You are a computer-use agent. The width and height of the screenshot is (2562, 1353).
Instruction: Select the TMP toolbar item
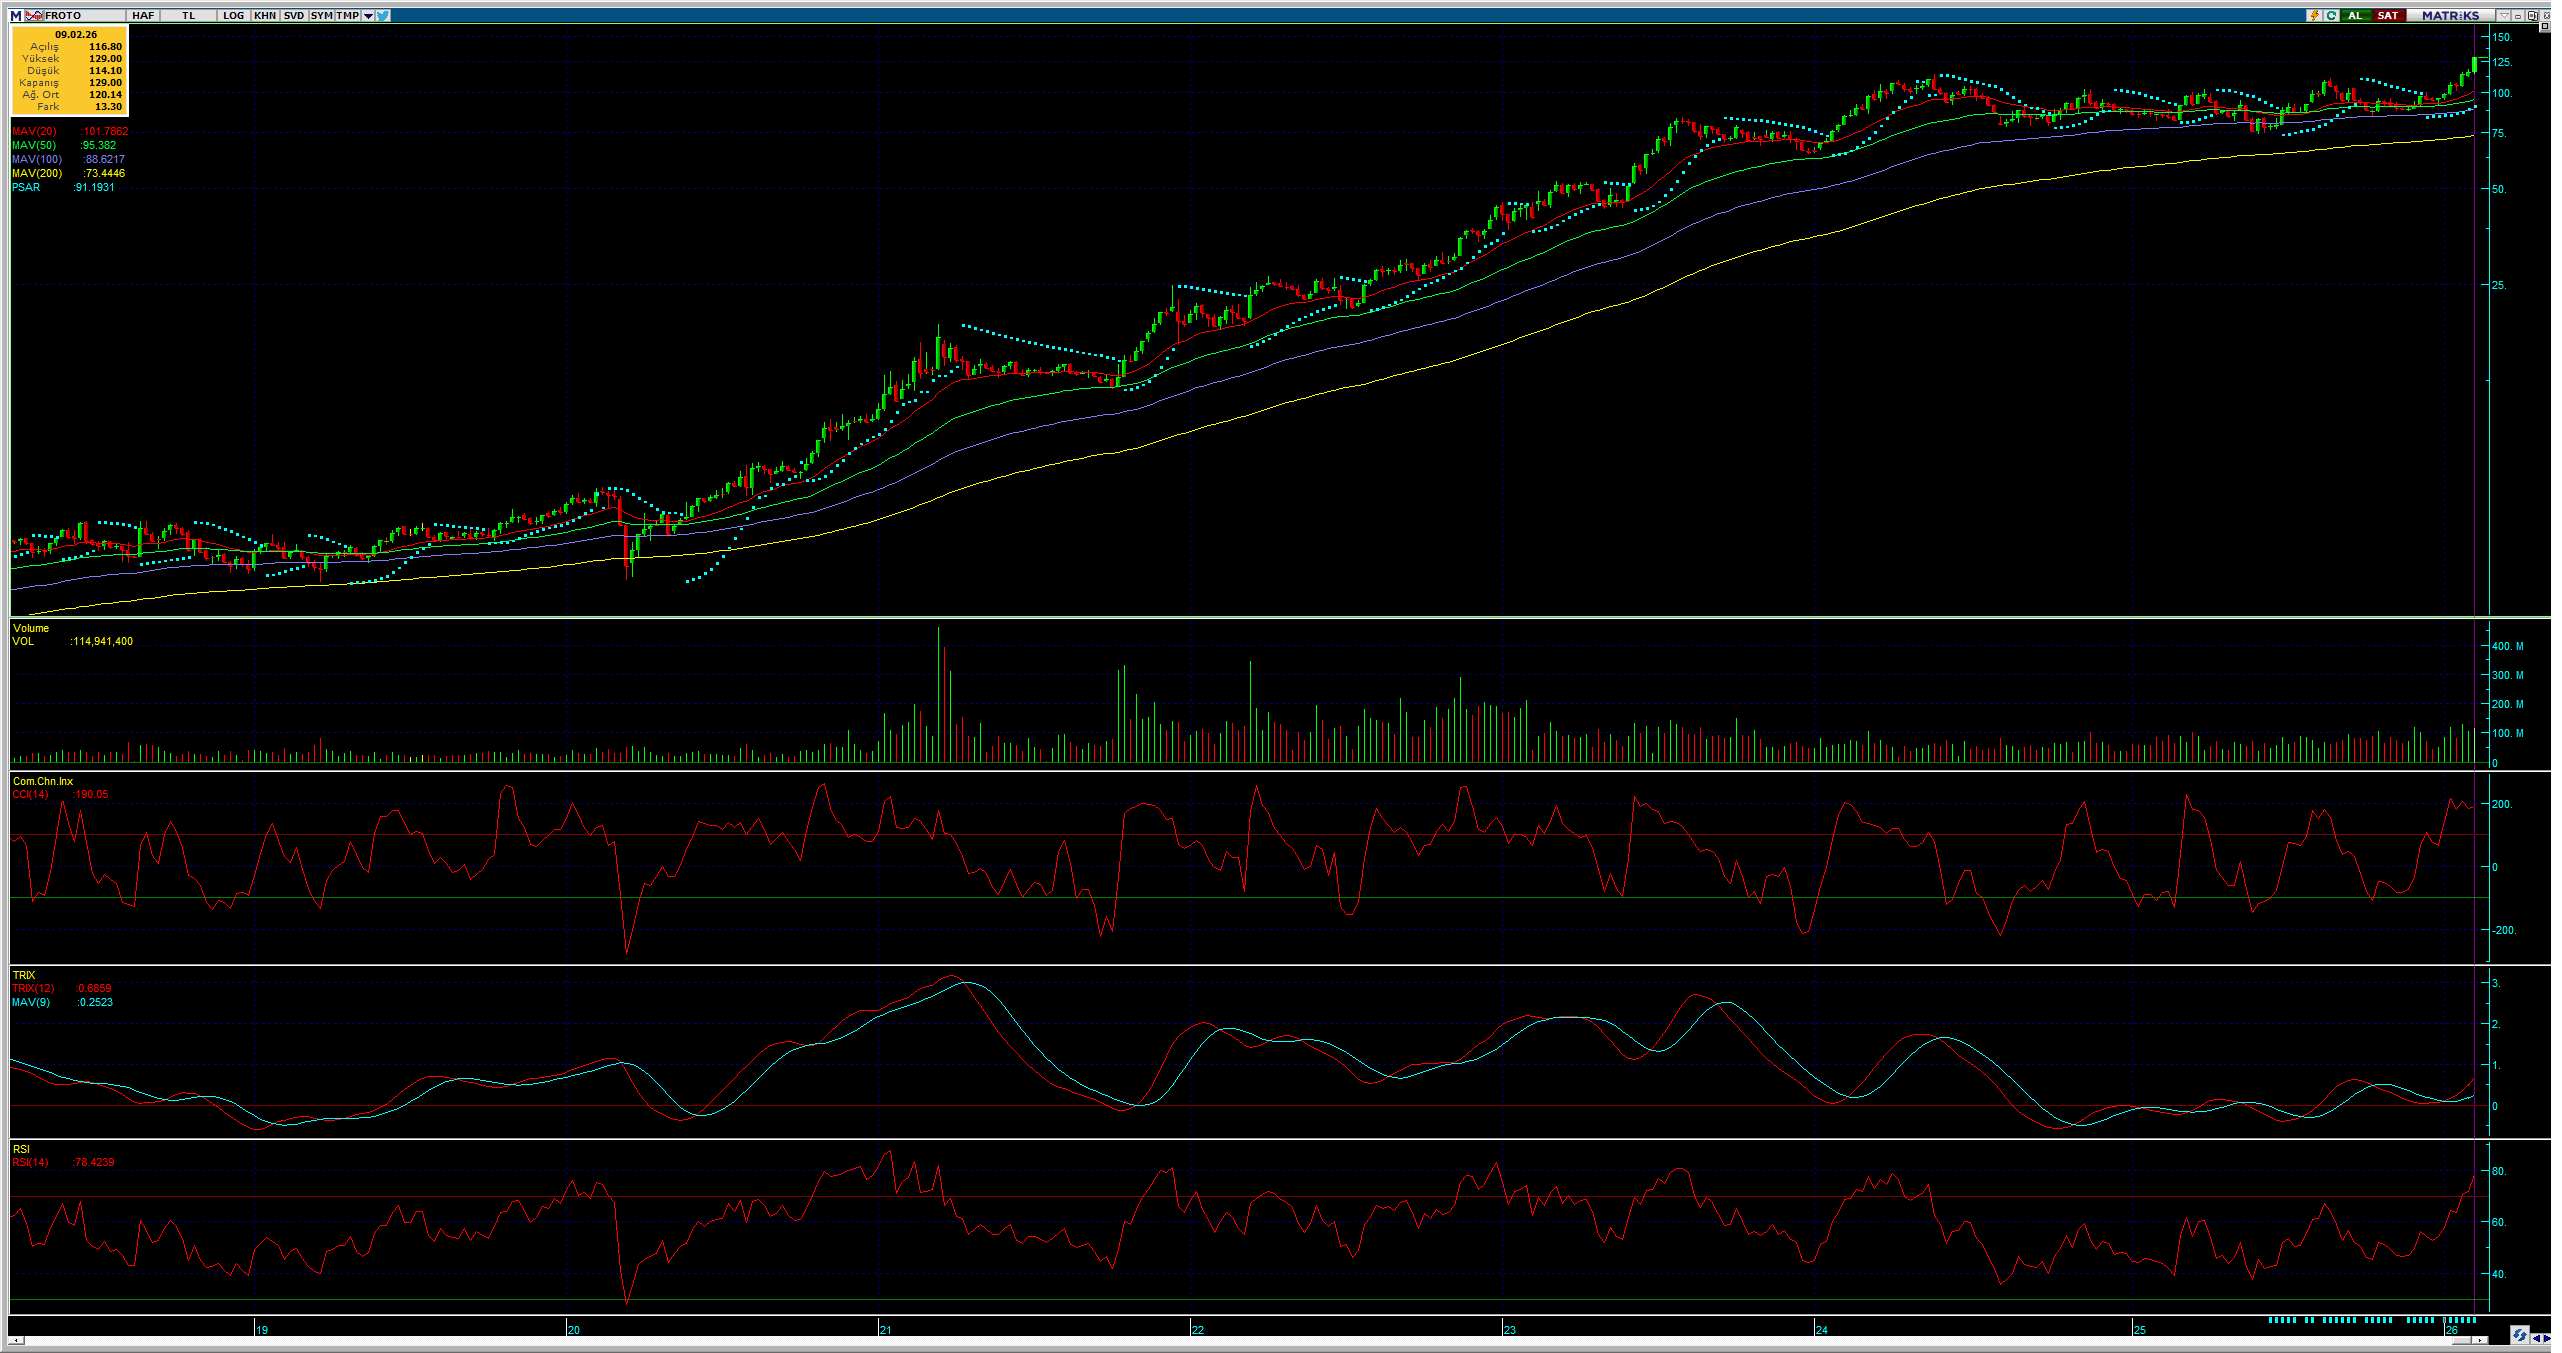tap(347, 15)
